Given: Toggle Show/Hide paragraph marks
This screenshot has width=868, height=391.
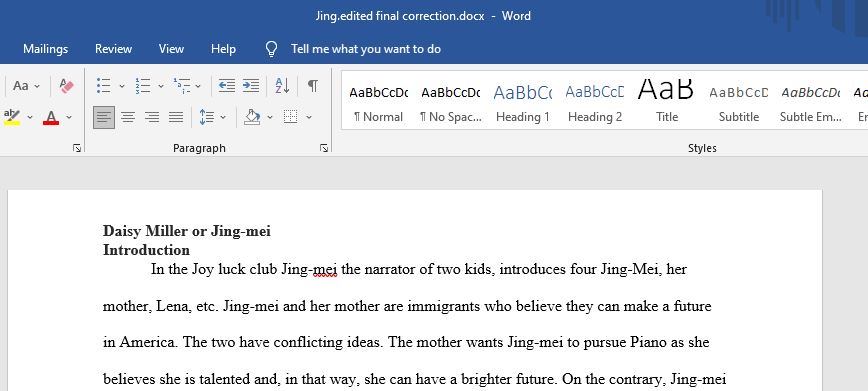Looking at the screenshot, I should click(x=313, y=85).
